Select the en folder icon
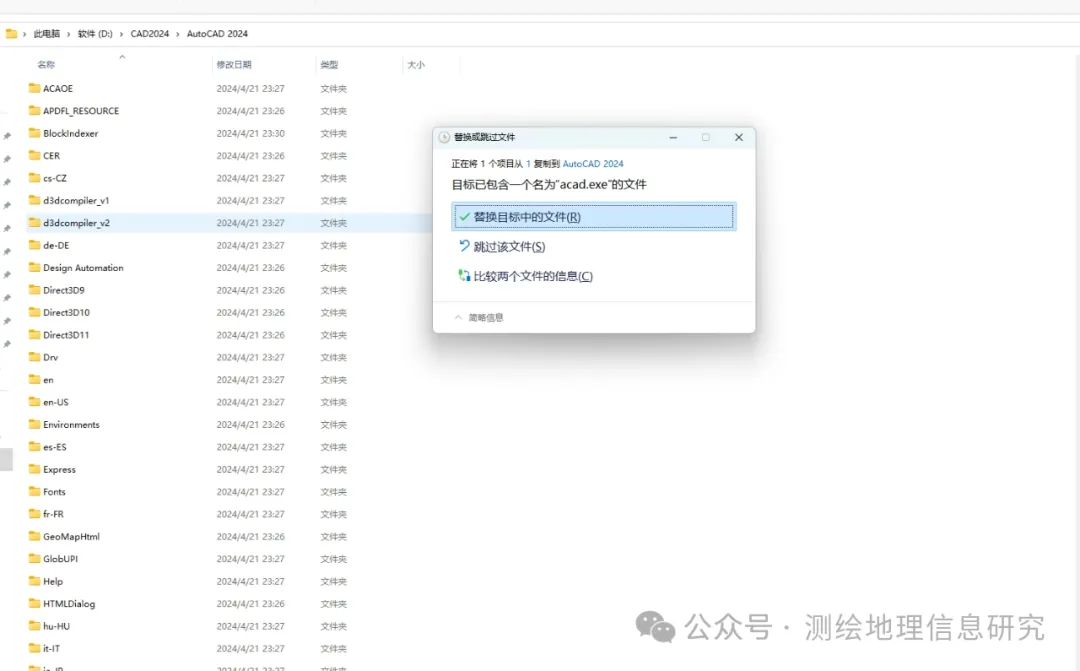 point(34,379)
